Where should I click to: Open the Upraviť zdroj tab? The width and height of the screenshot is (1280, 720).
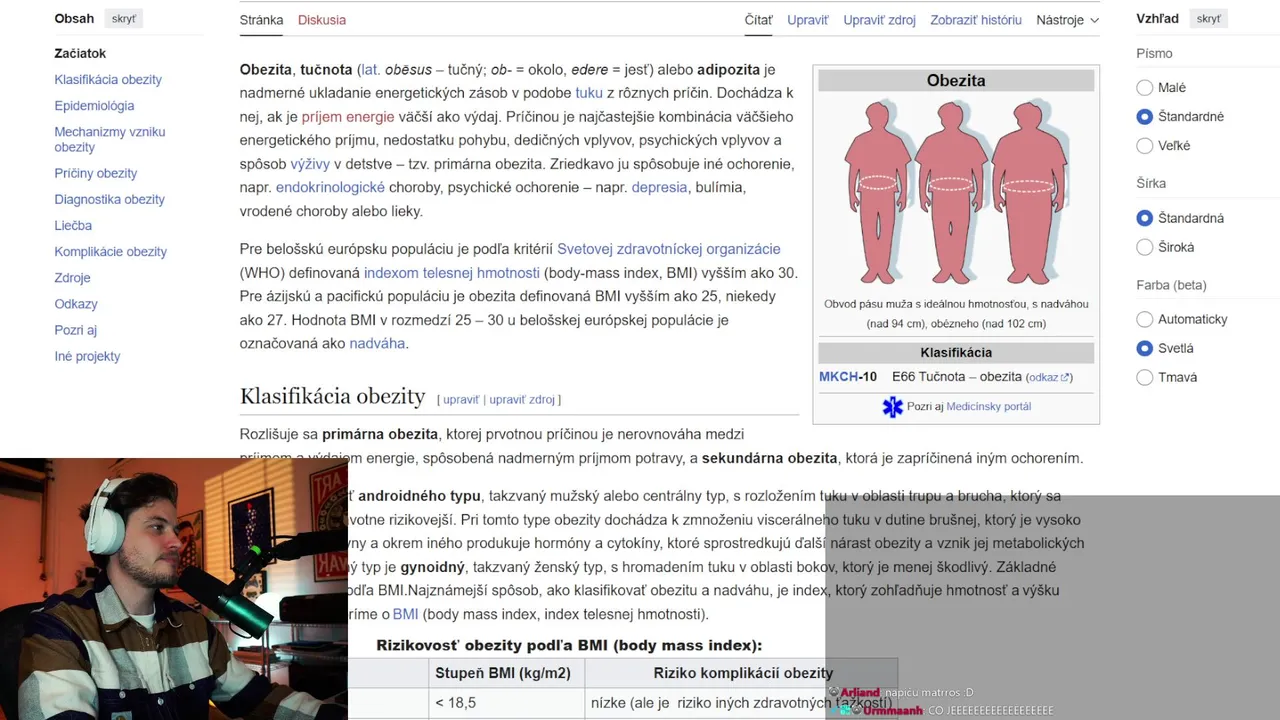pyautogui.click(x=879, y=20)
